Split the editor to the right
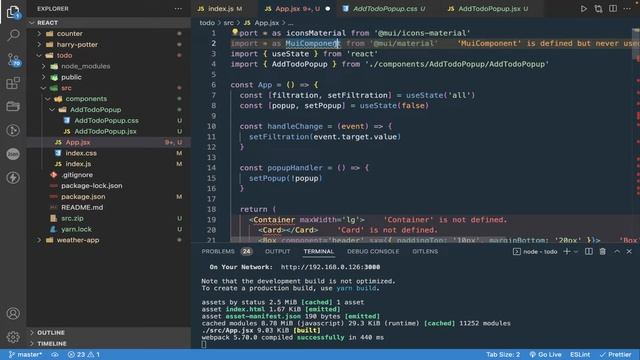Image resolution: width=640 pixels, height=360 pixels. click(x=613, y=9)
